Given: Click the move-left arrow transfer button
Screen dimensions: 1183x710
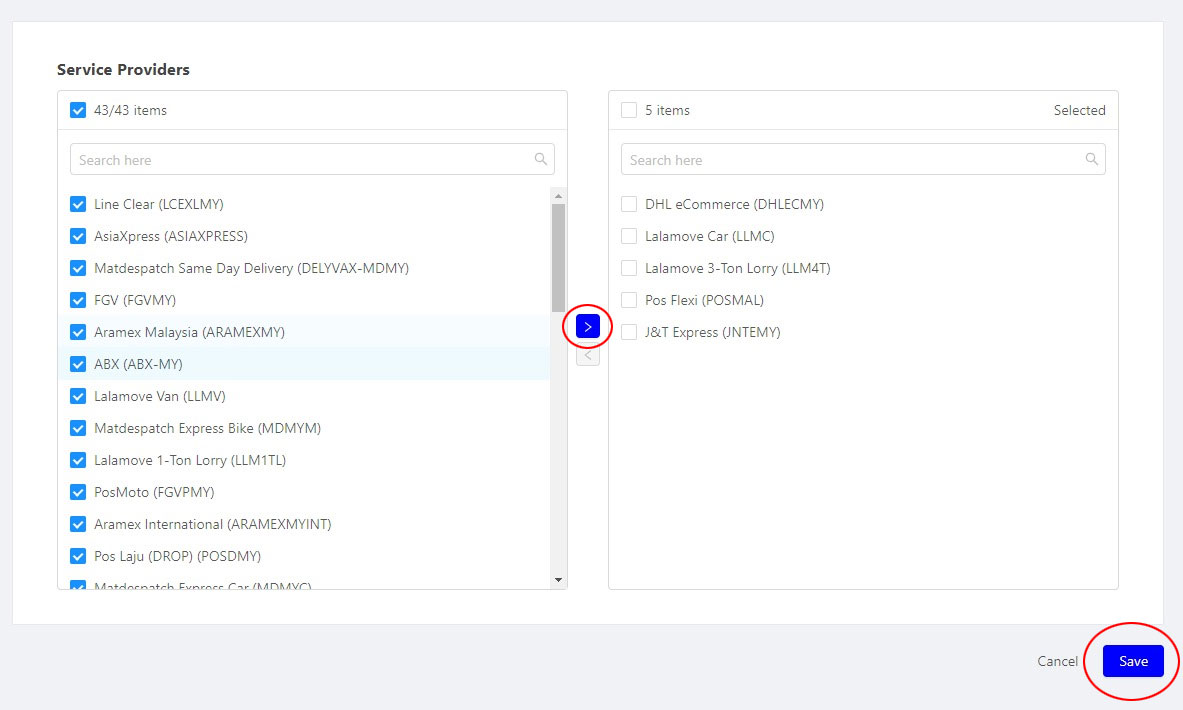Looking at the screenshot, I should [588, 355].
